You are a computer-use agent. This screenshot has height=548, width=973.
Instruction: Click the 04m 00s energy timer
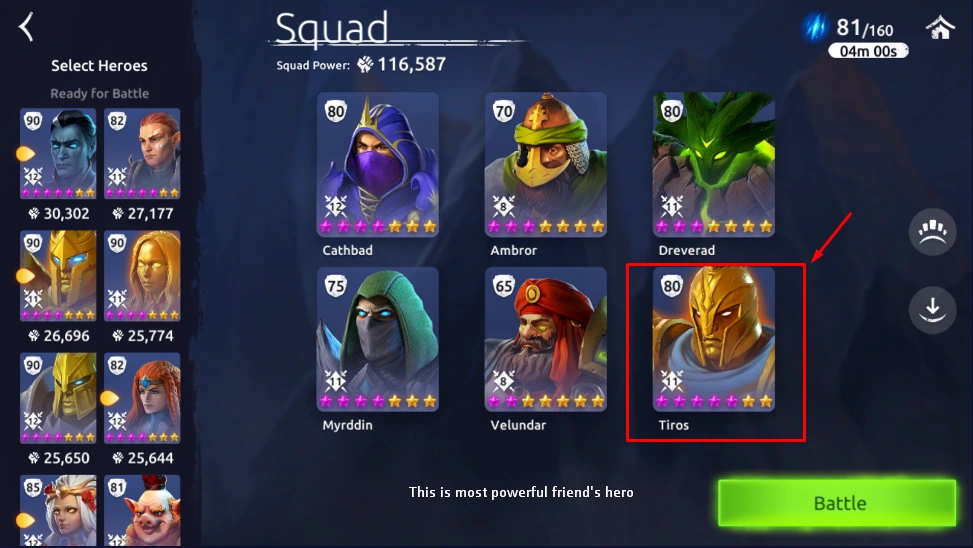pos(868,51)
